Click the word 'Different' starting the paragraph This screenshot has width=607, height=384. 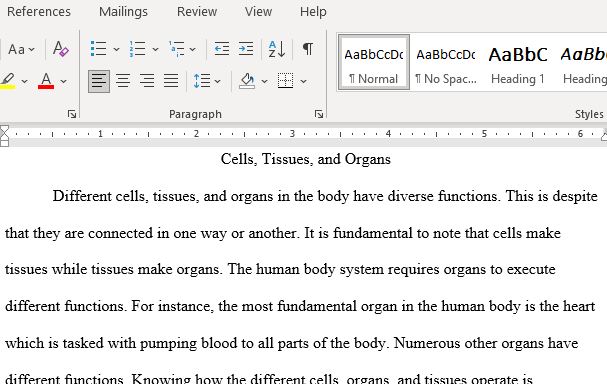[x=82, y=196]
